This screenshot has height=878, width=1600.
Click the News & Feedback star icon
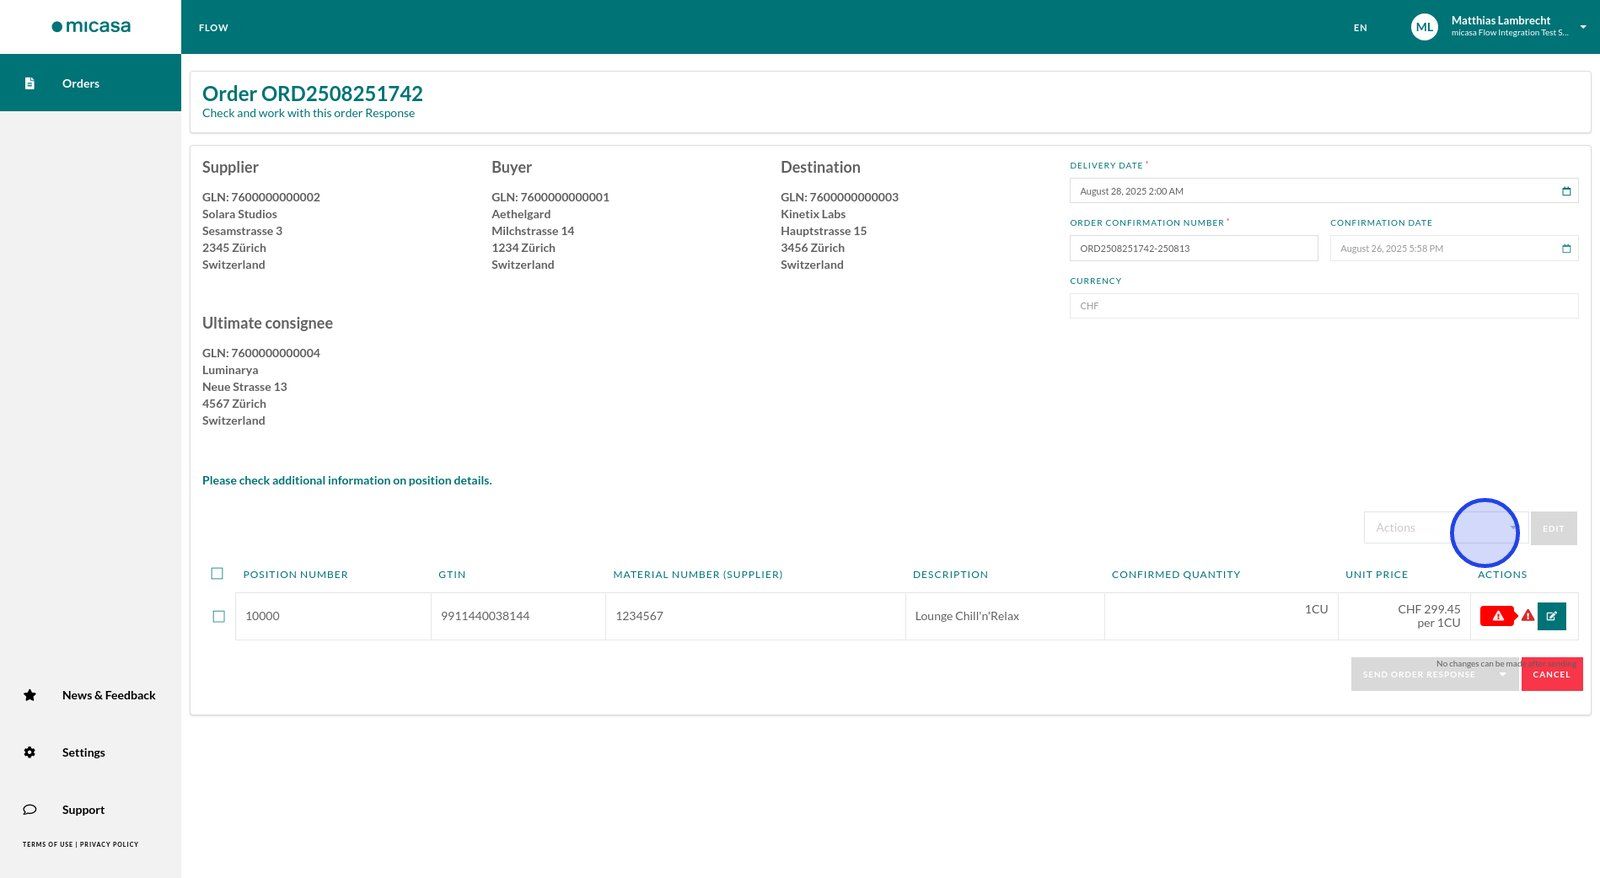(30, 695)
